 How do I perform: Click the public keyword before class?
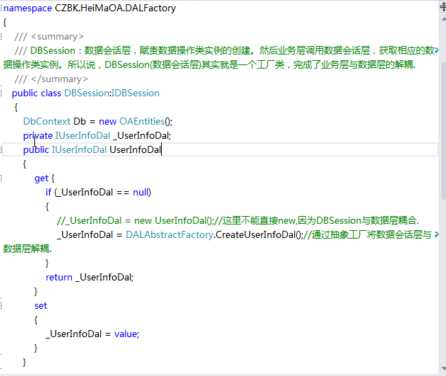coord(25,93)
